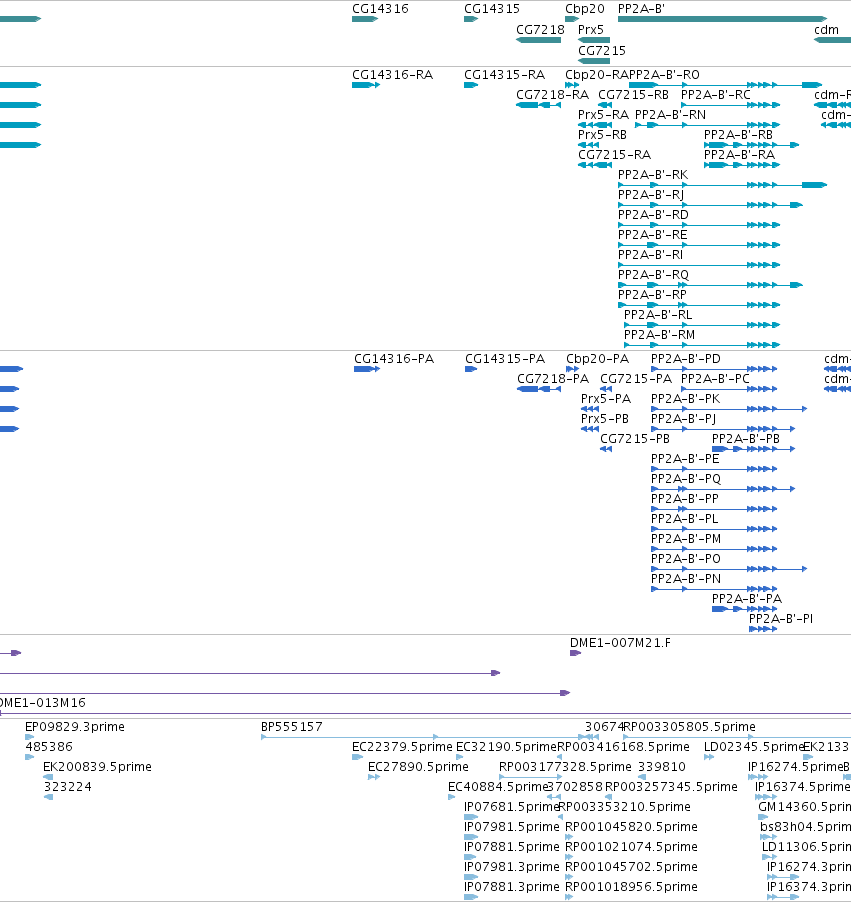Click transcript PP2A-B'-RD label

click(653, 215)
